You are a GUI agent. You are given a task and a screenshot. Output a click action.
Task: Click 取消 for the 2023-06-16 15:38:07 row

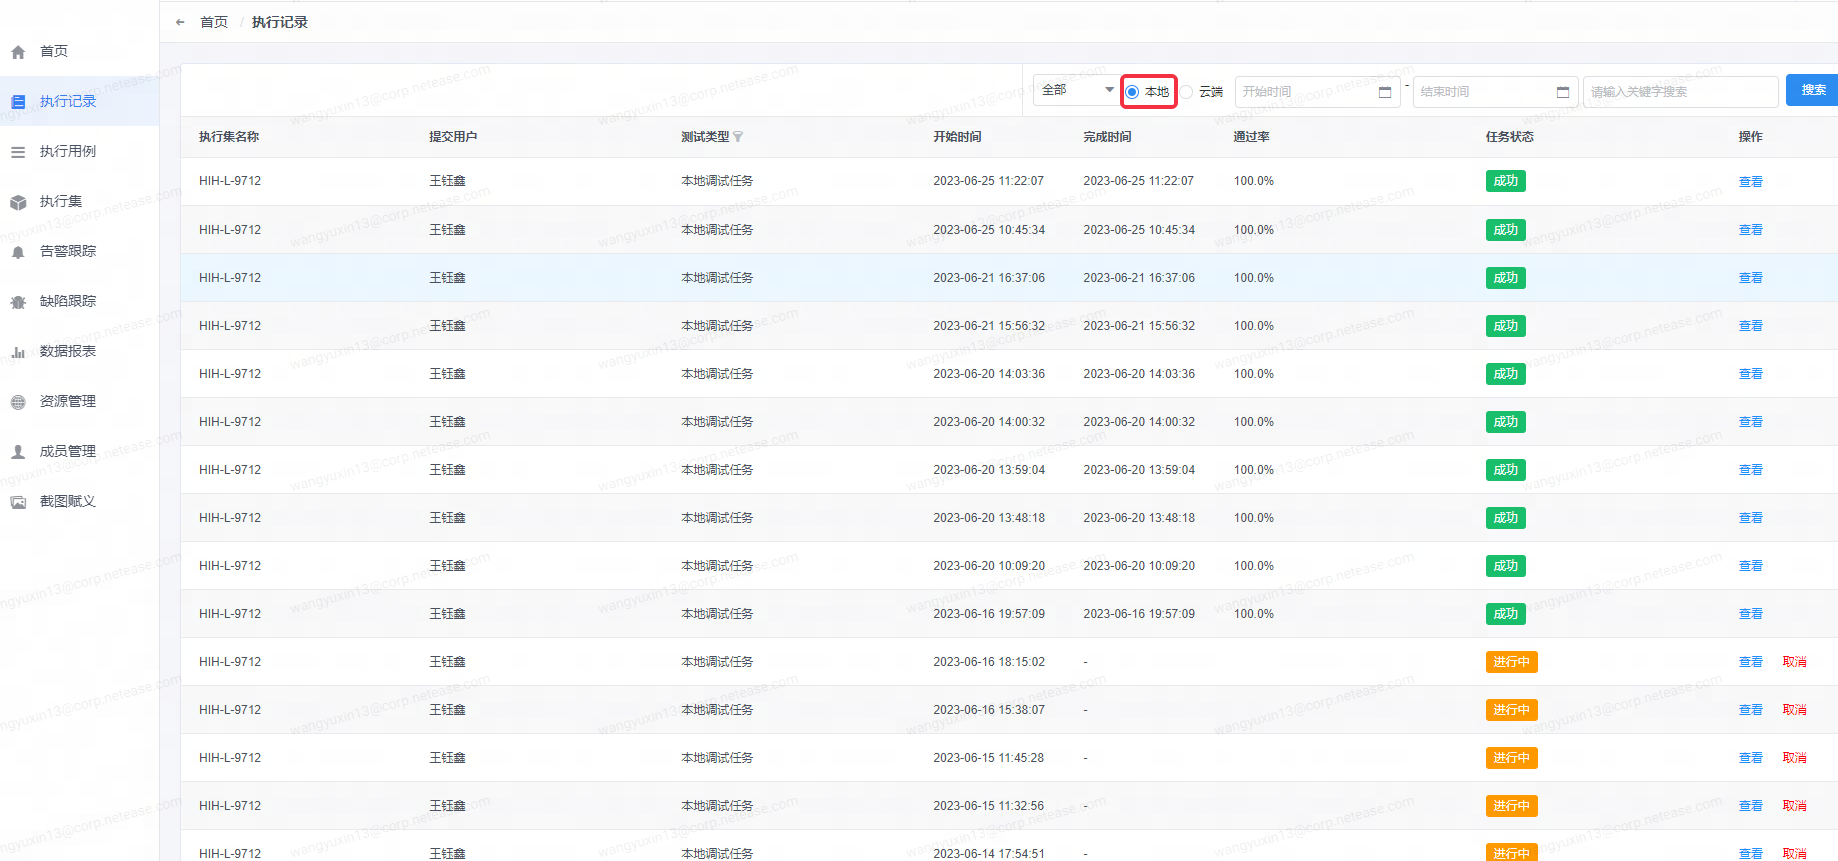(1794, 710)
